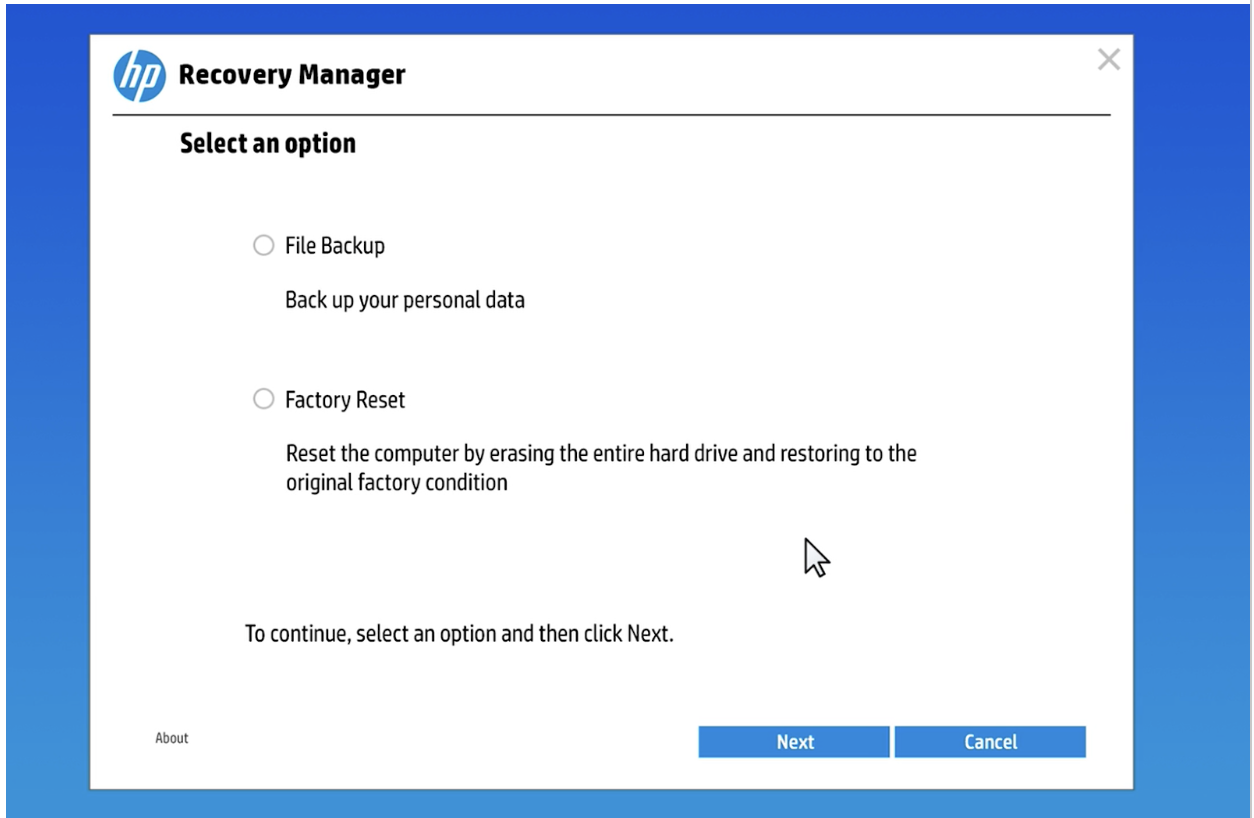This screenshot has height=818, width=1254.
Task: Close the Recovery Manager window
Action: click(1109, 60)
